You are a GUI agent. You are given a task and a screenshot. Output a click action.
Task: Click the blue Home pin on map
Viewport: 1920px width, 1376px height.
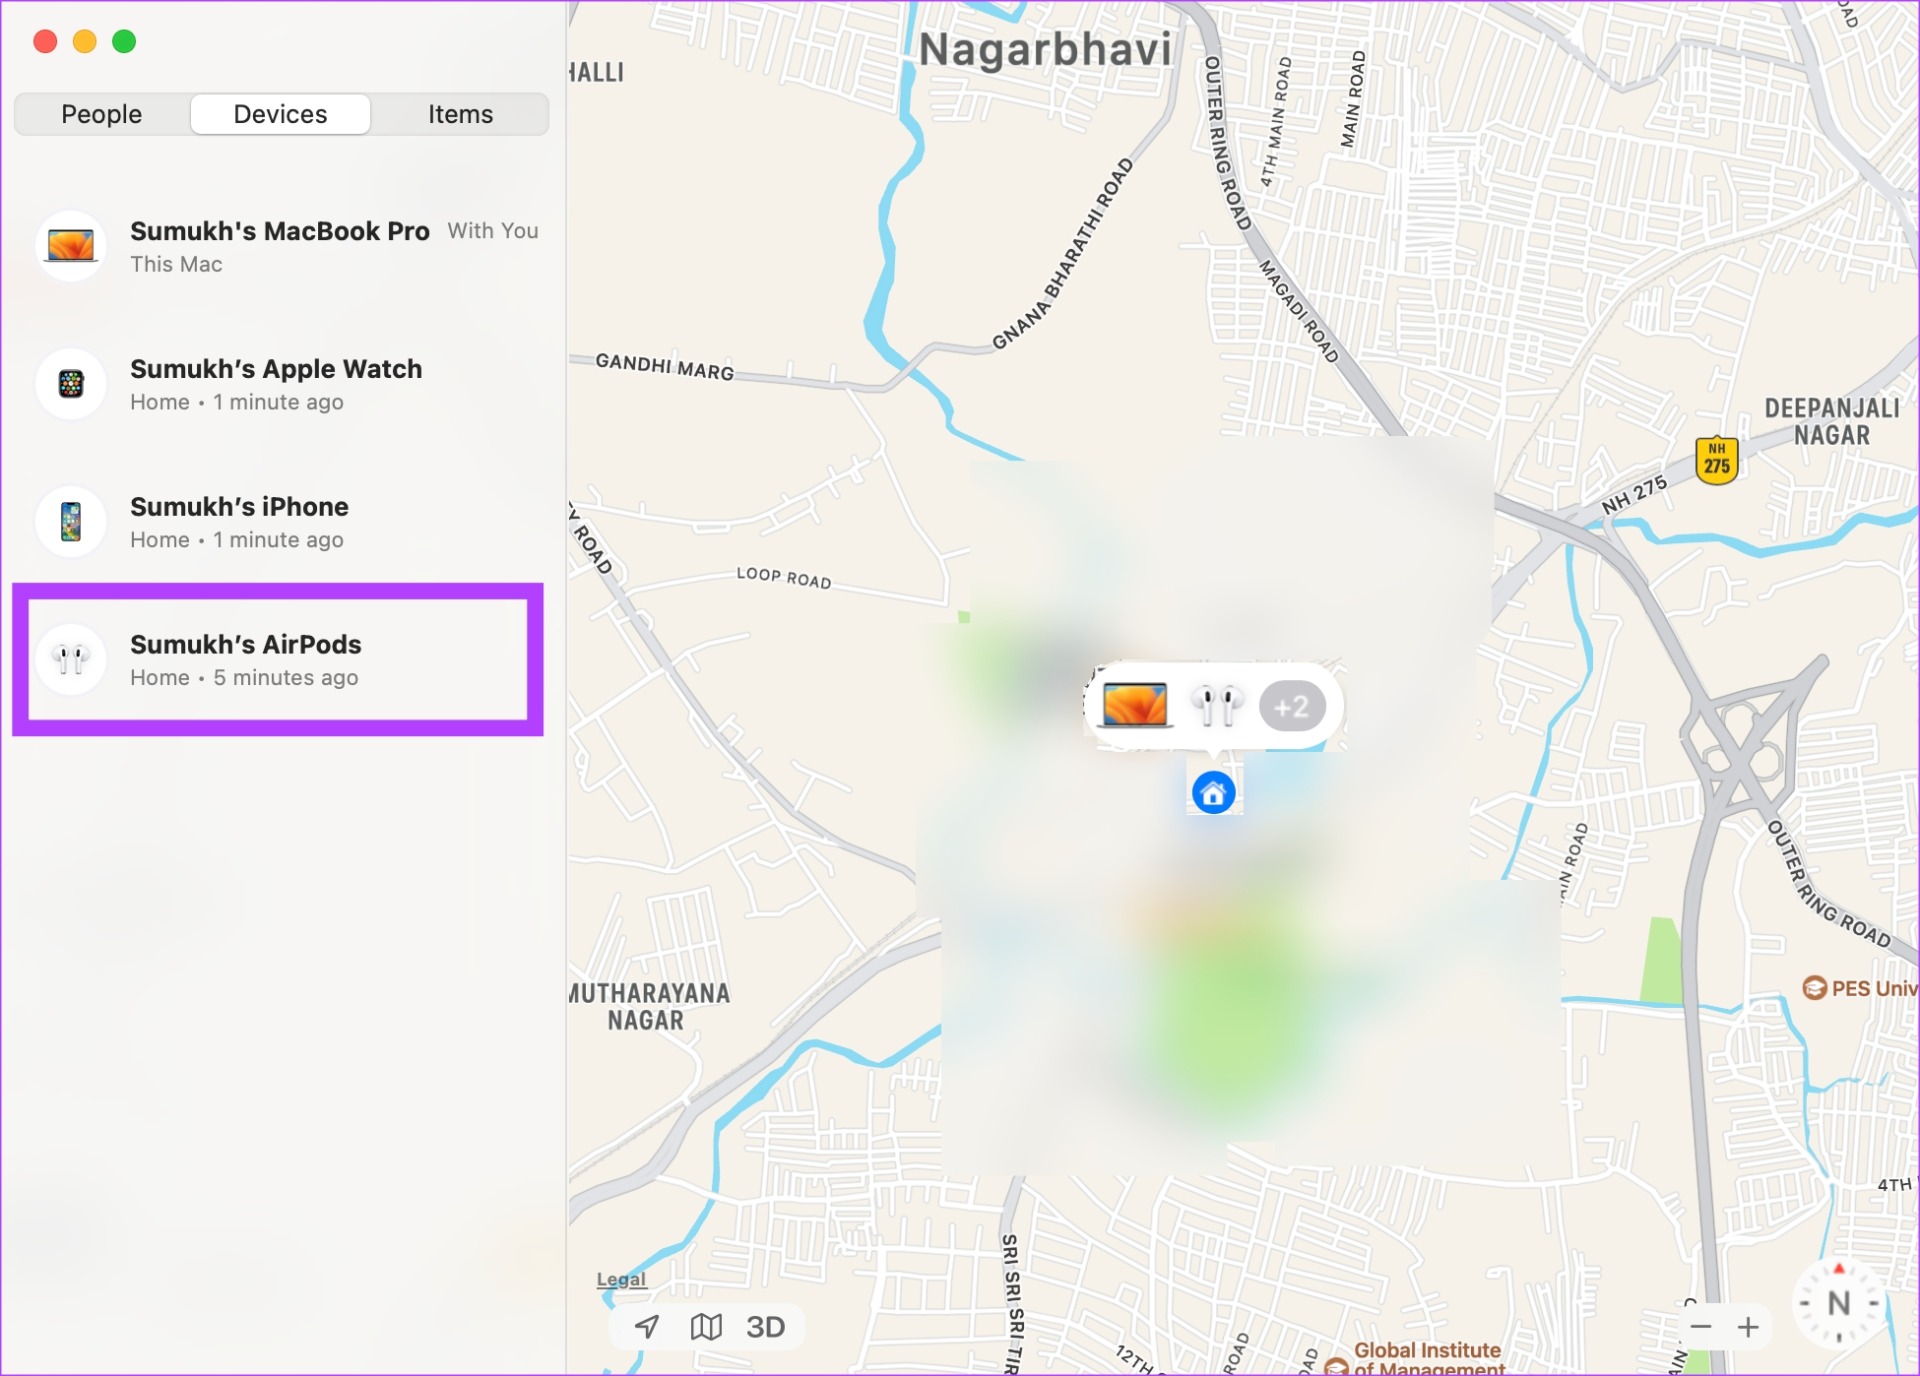pyautogui.click(x=1213, y=793)
